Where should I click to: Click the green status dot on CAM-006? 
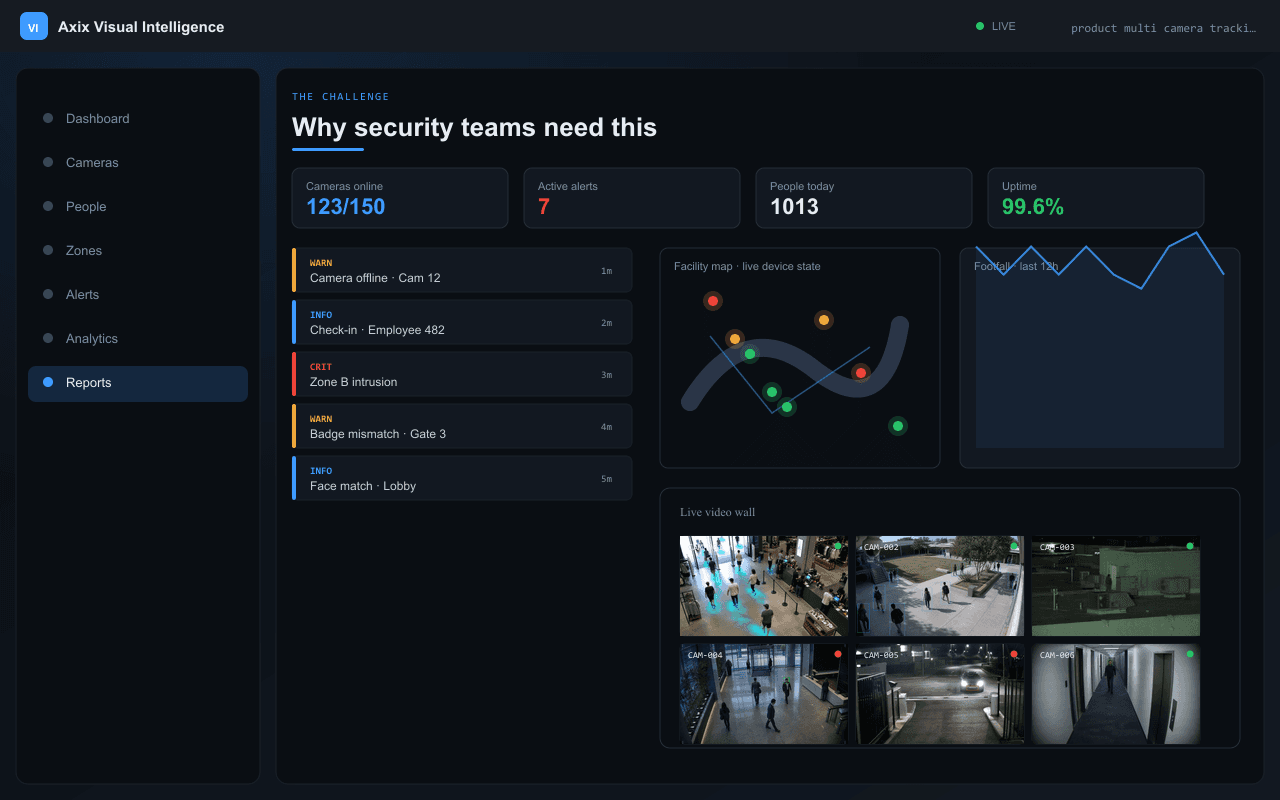tap(1190, 654)
